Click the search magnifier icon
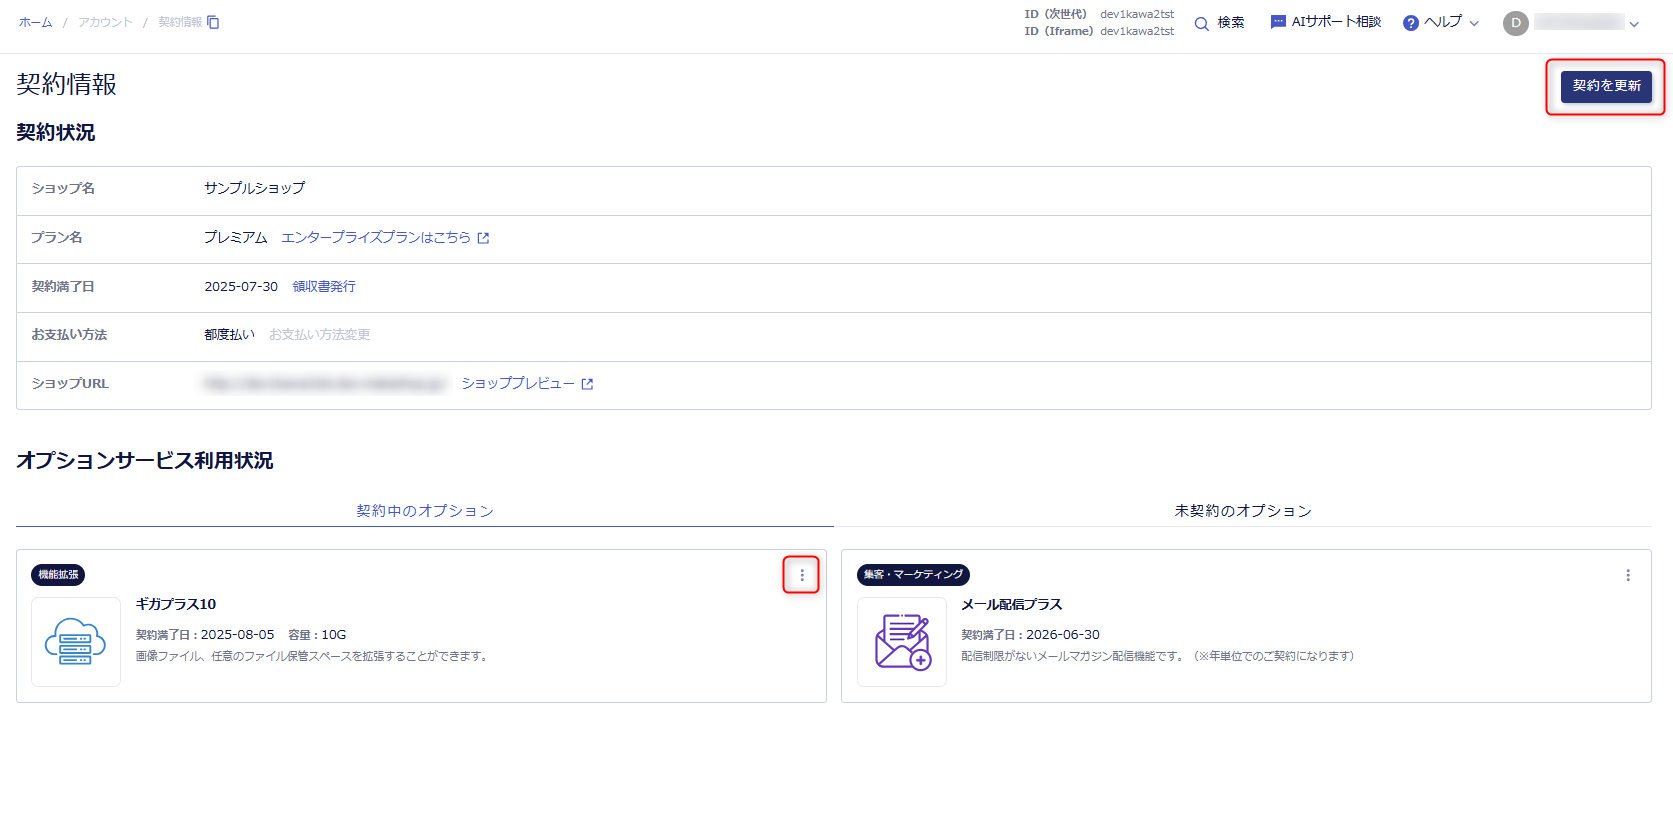The width and height of the screenshot is (1673, 830). tap(1202, 23)
